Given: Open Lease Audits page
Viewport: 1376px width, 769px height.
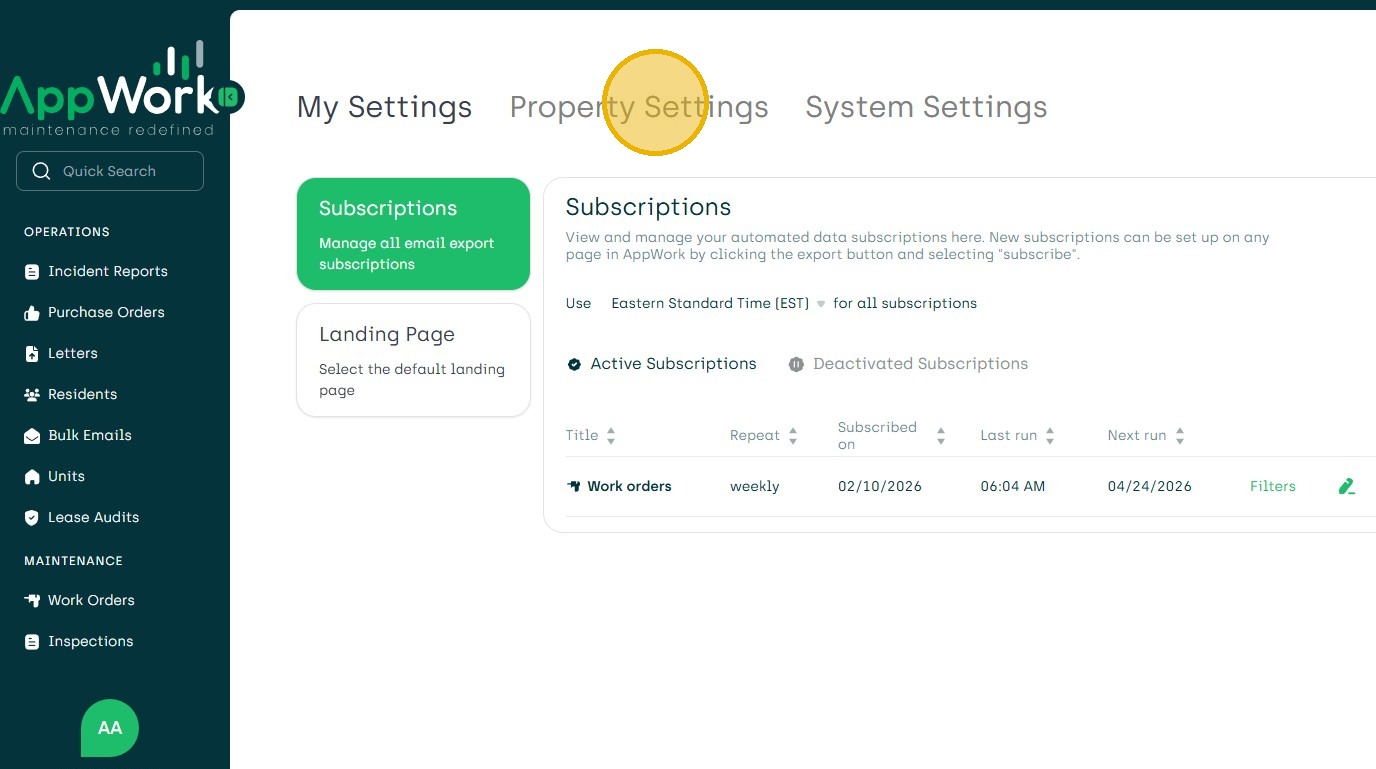Looking at the screenshot, I should tap(94, 518).
